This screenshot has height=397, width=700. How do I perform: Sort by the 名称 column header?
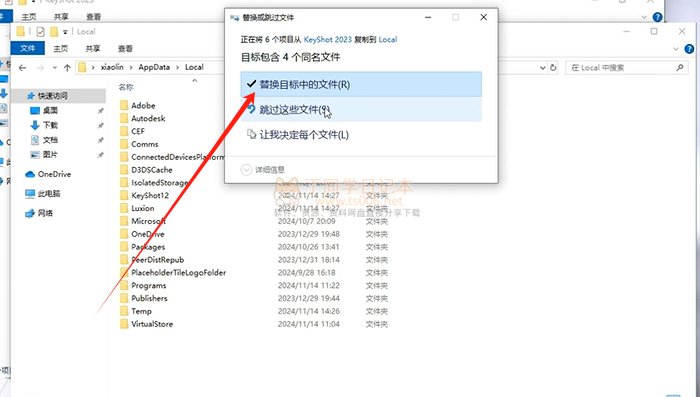click(126, 87)
